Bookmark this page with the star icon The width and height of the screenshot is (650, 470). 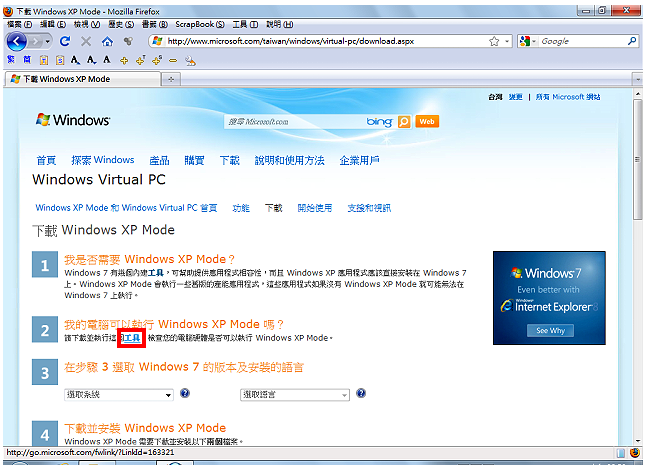pos(494,41)
